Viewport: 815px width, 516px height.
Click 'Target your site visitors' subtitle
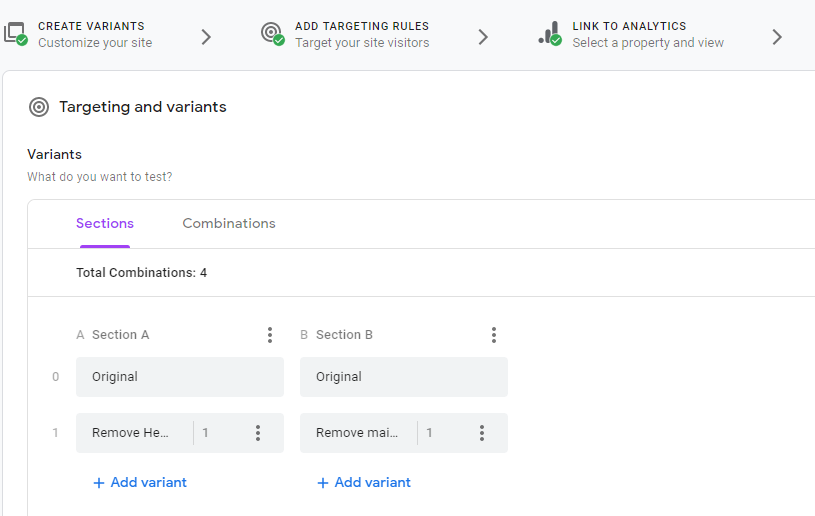point(362,43)
